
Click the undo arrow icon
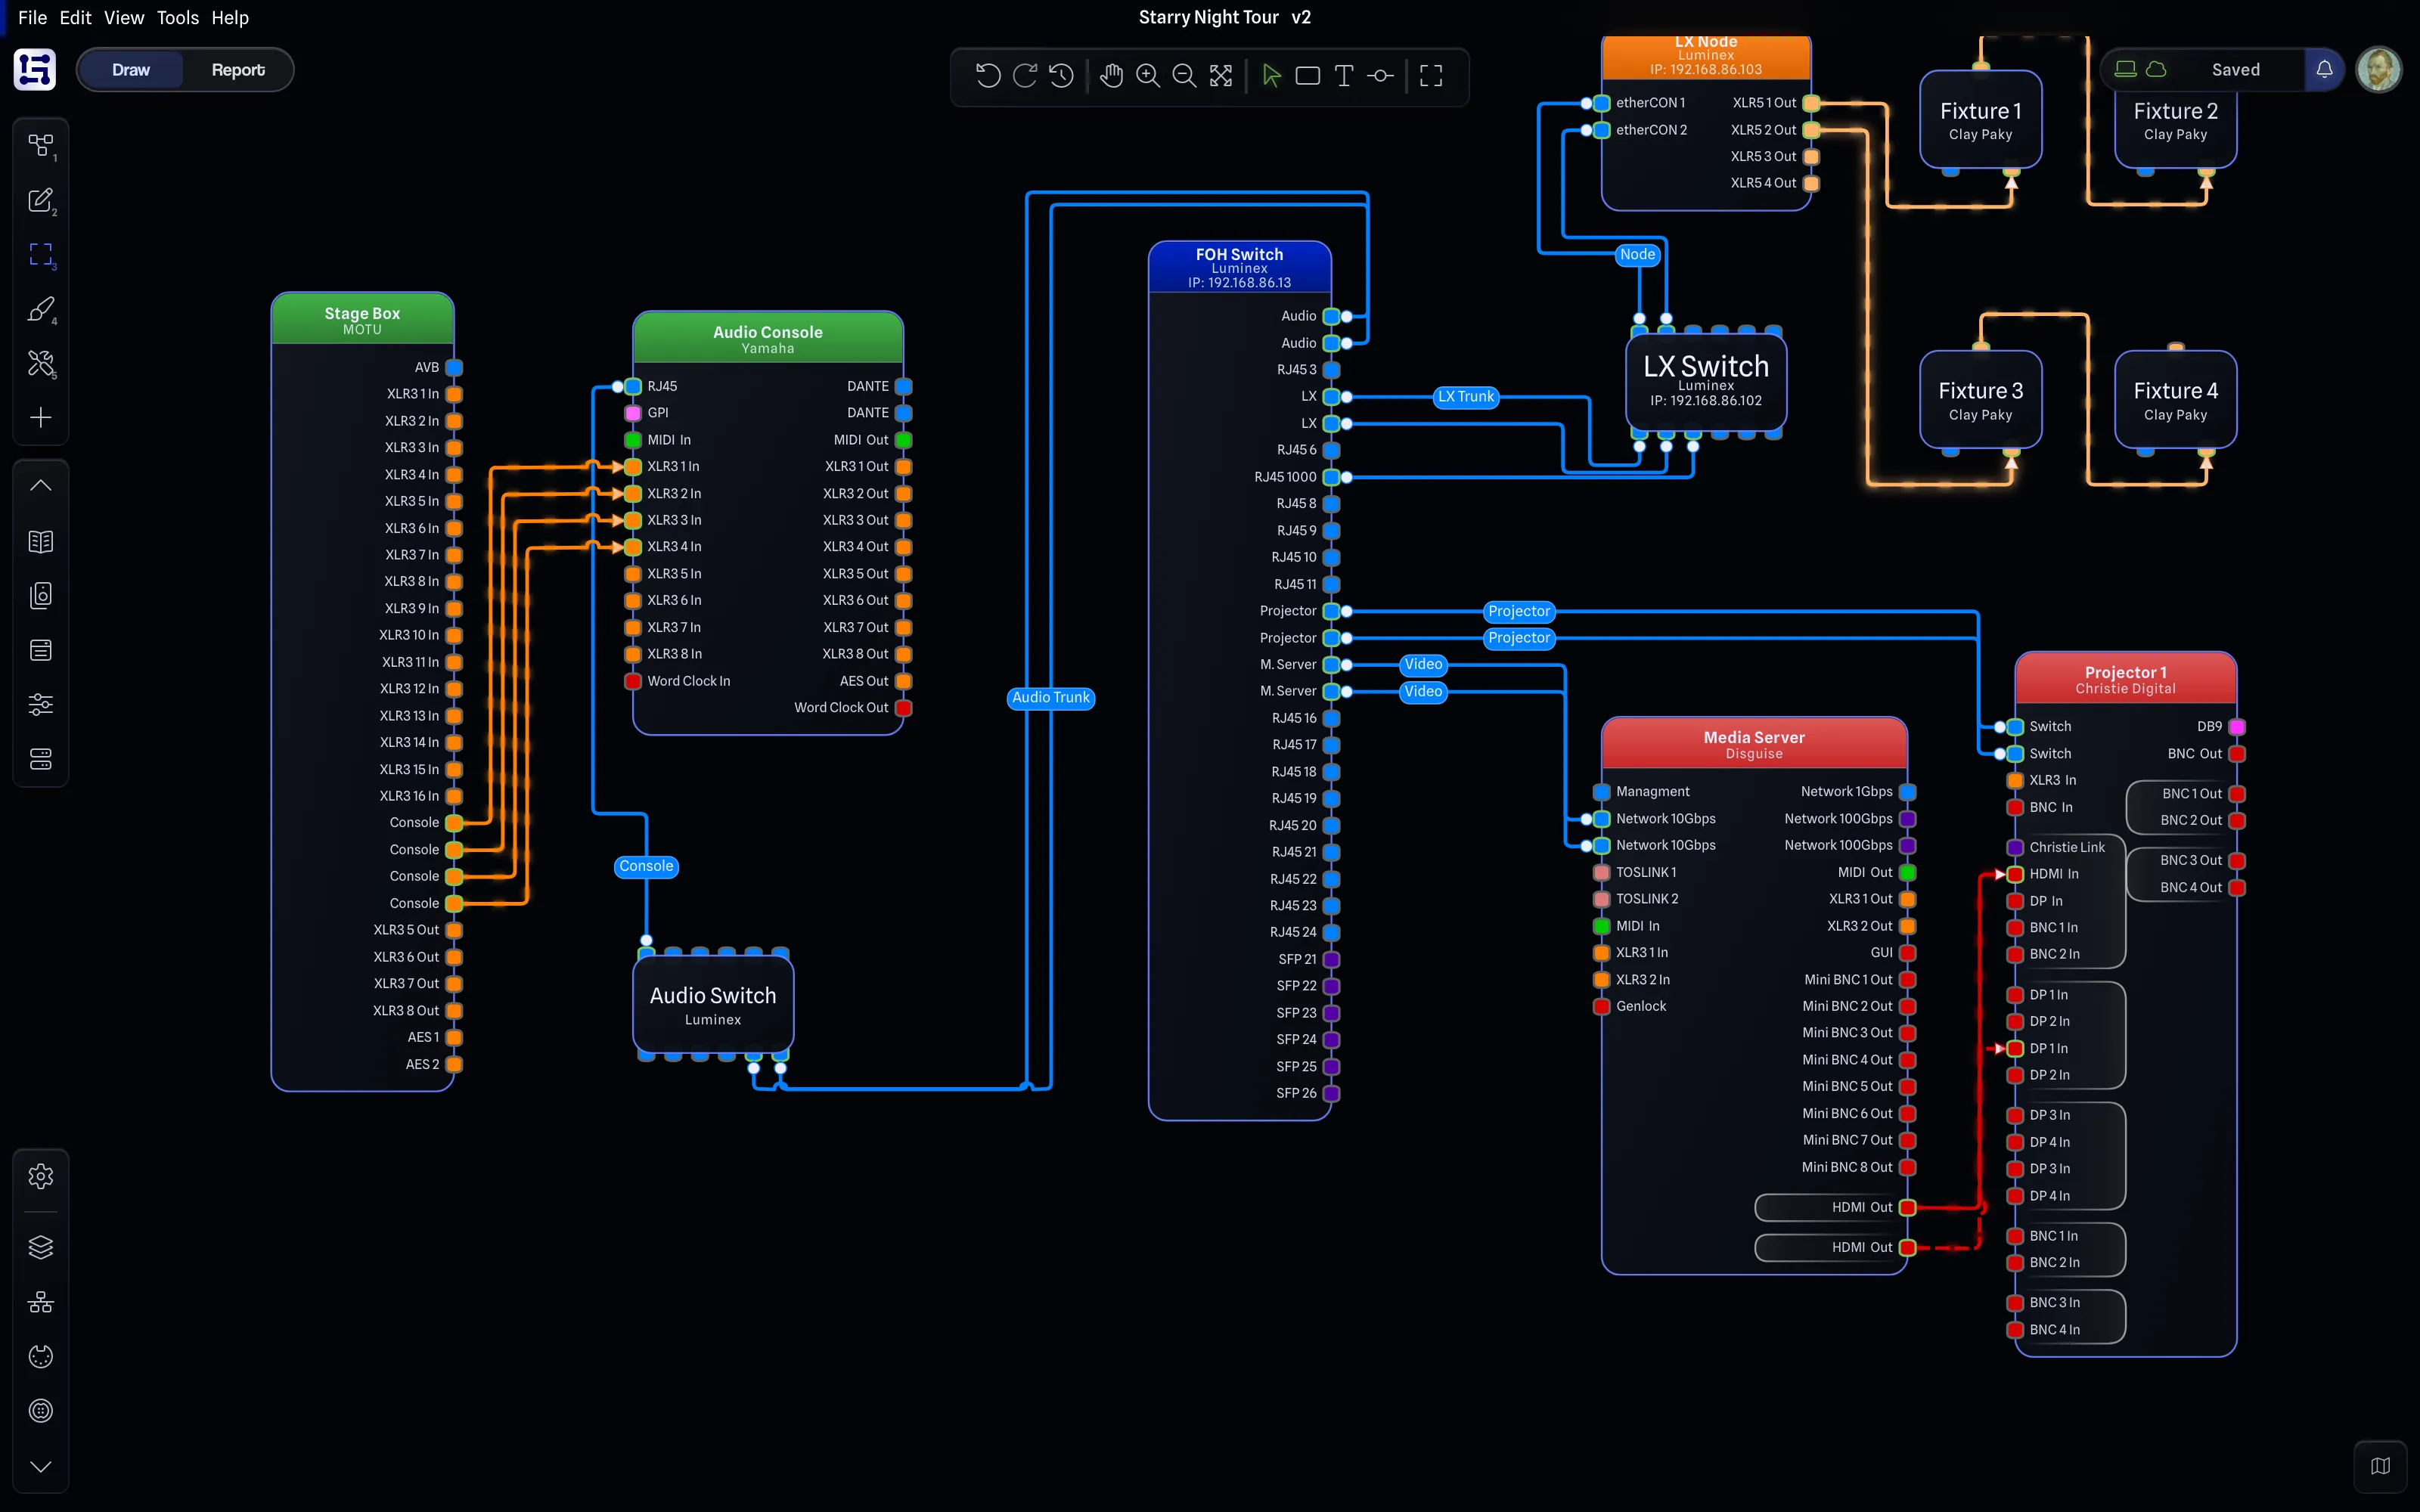coord(987,76)
